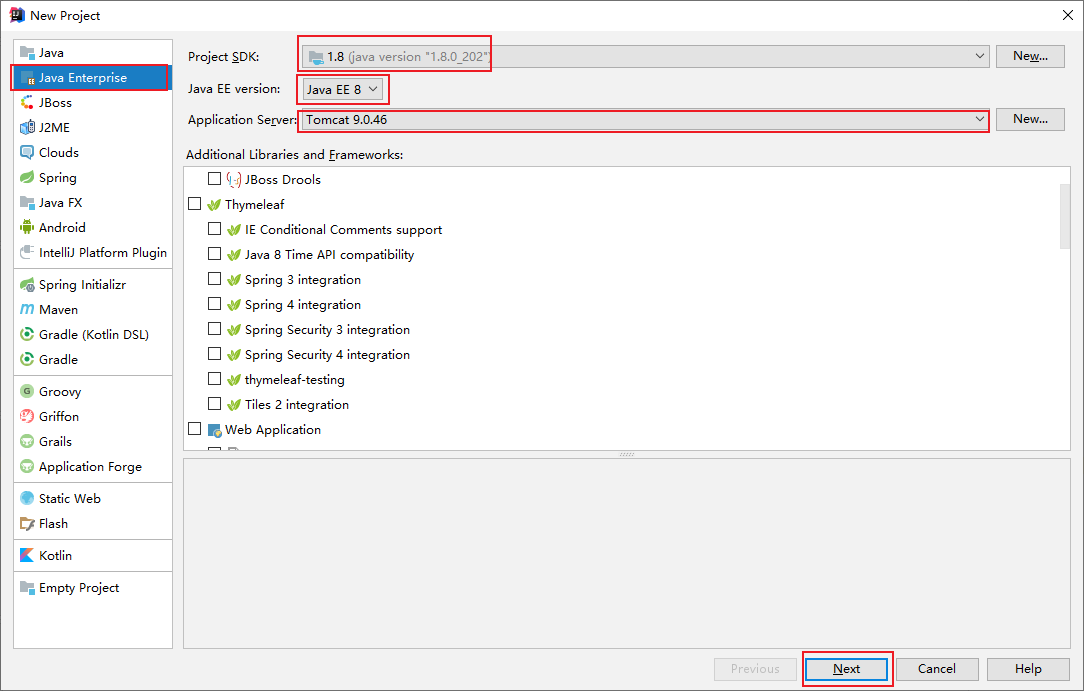1085x692 pixels.
Task: Choose the Flash icon
Action: click(x=27, y=523)
